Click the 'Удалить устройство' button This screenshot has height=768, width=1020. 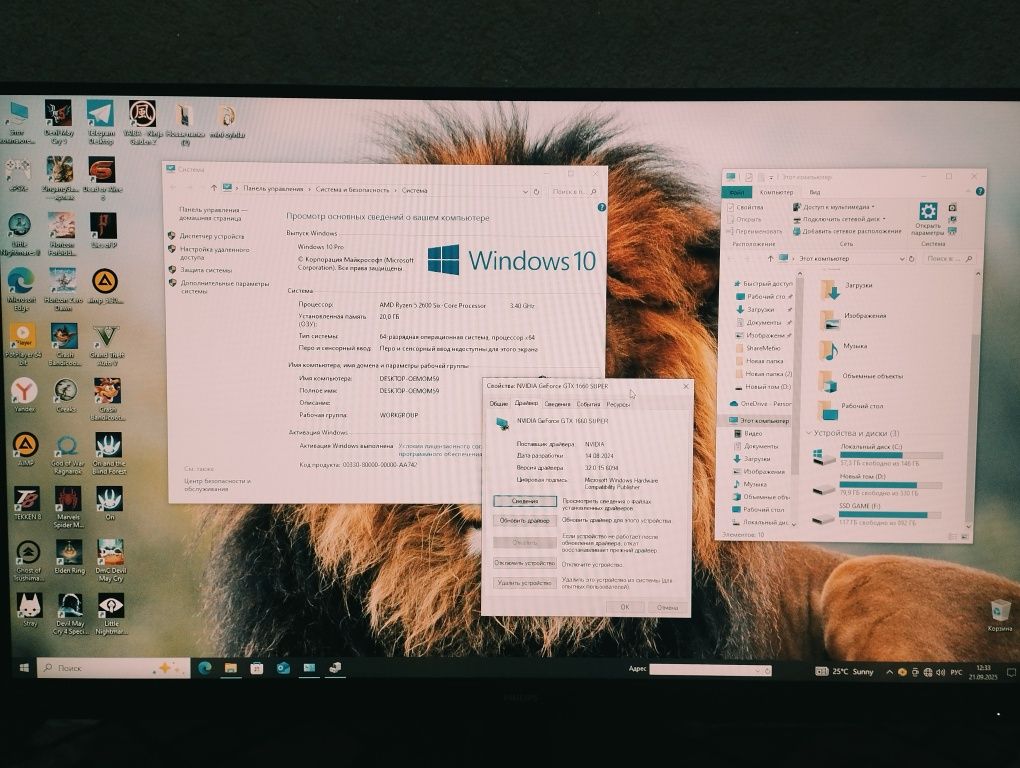(524, 583)
